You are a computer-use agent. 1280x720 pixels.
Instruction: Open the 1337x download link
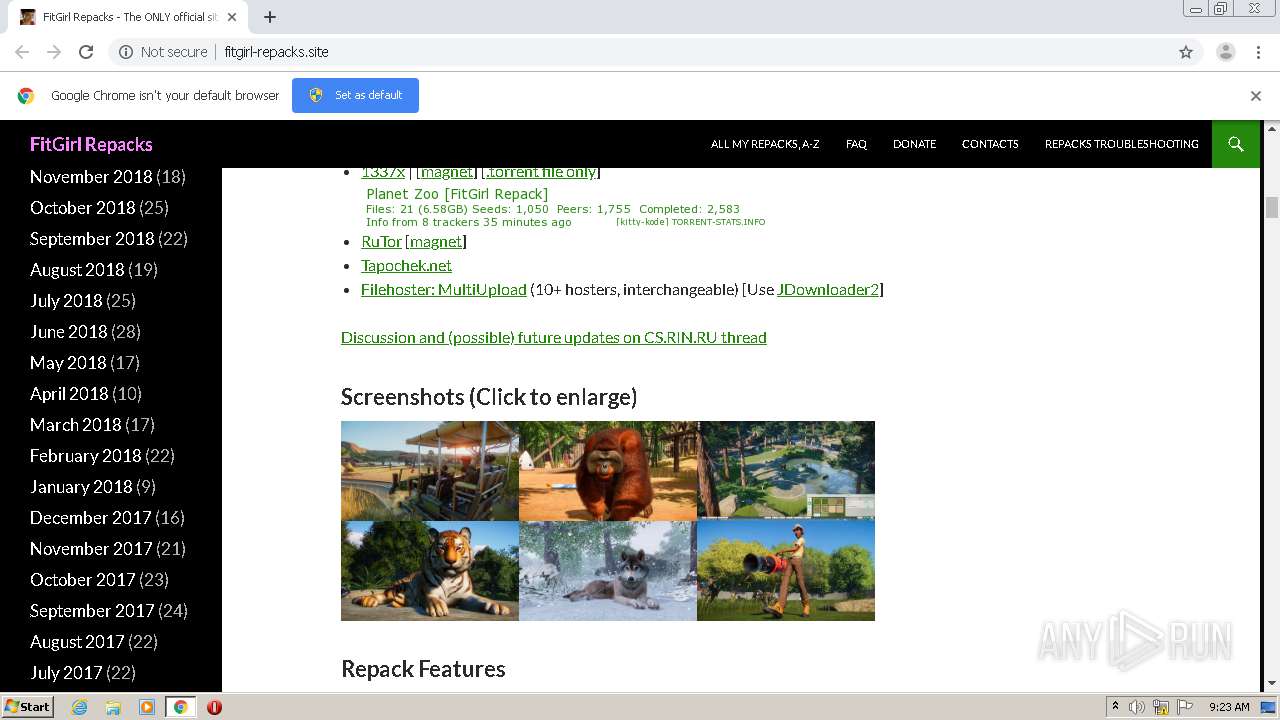click(383, 172)
